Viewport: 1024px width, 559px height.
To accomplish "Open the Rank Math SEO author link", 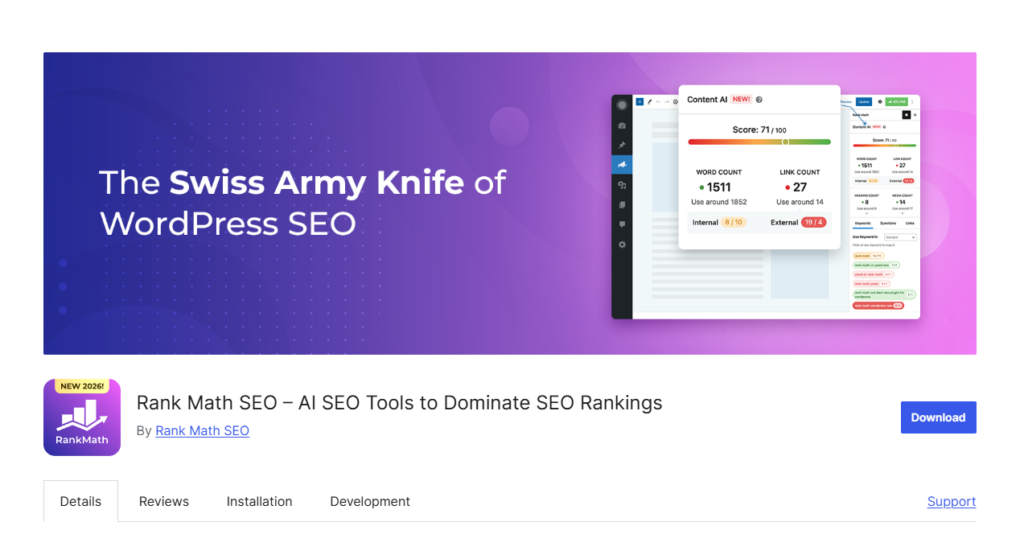I will click(202, 431).
